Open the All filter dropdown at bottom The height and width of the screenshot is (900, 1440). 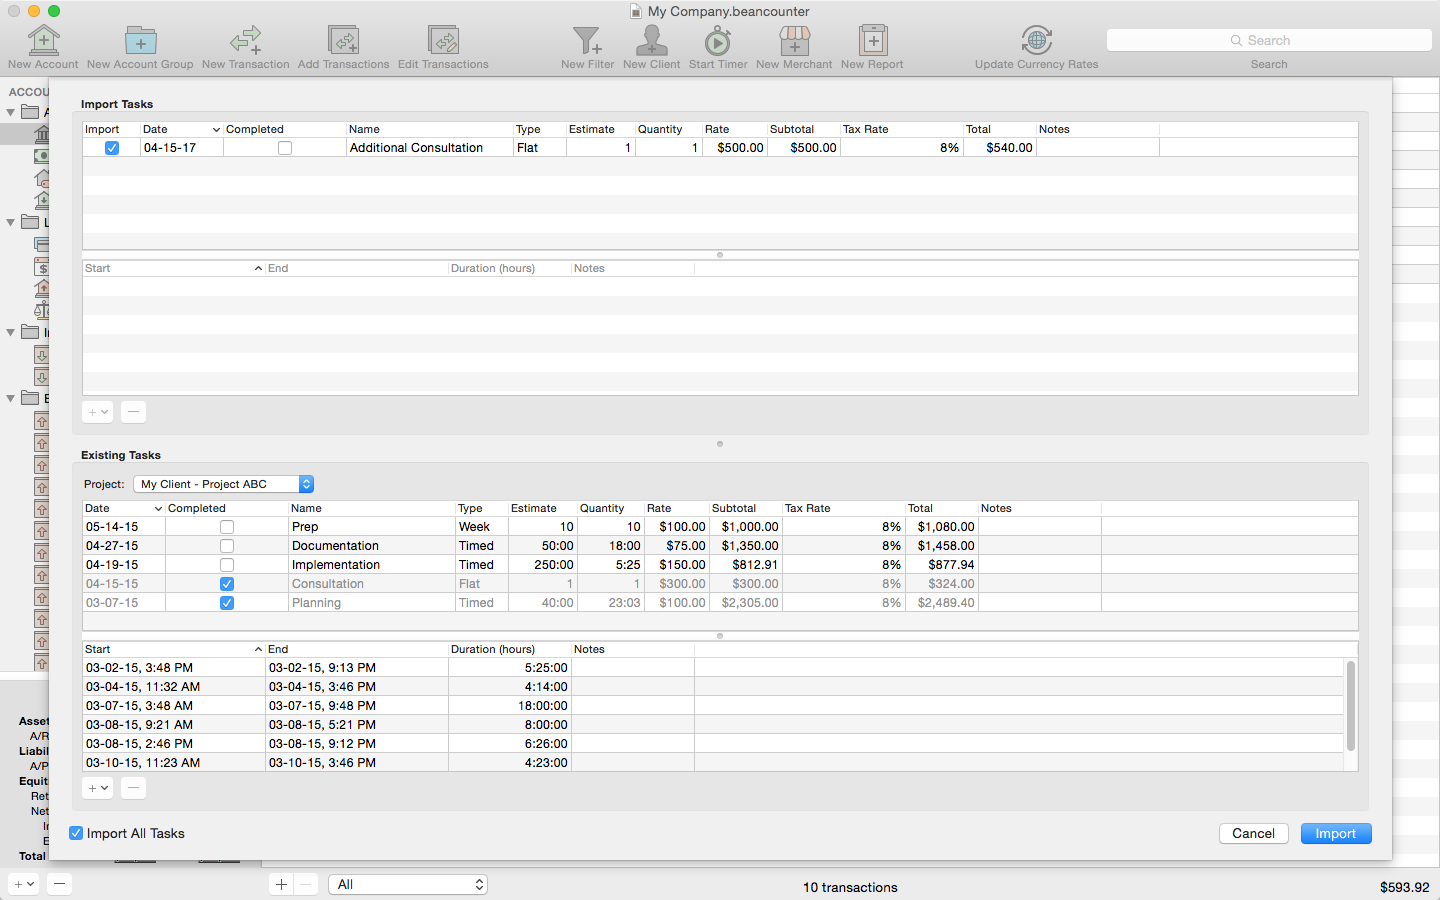click(x=408, y=884)
